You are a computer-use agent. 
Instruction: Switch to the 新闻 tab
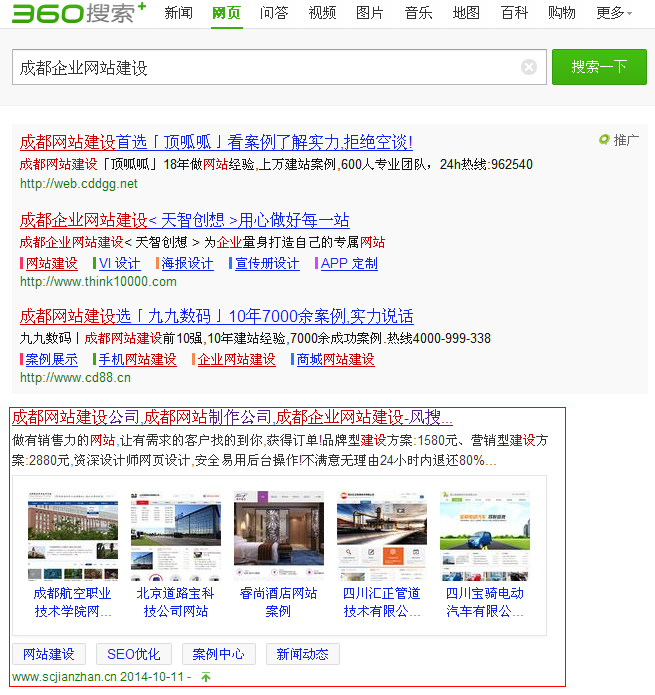tap(178, 13)
